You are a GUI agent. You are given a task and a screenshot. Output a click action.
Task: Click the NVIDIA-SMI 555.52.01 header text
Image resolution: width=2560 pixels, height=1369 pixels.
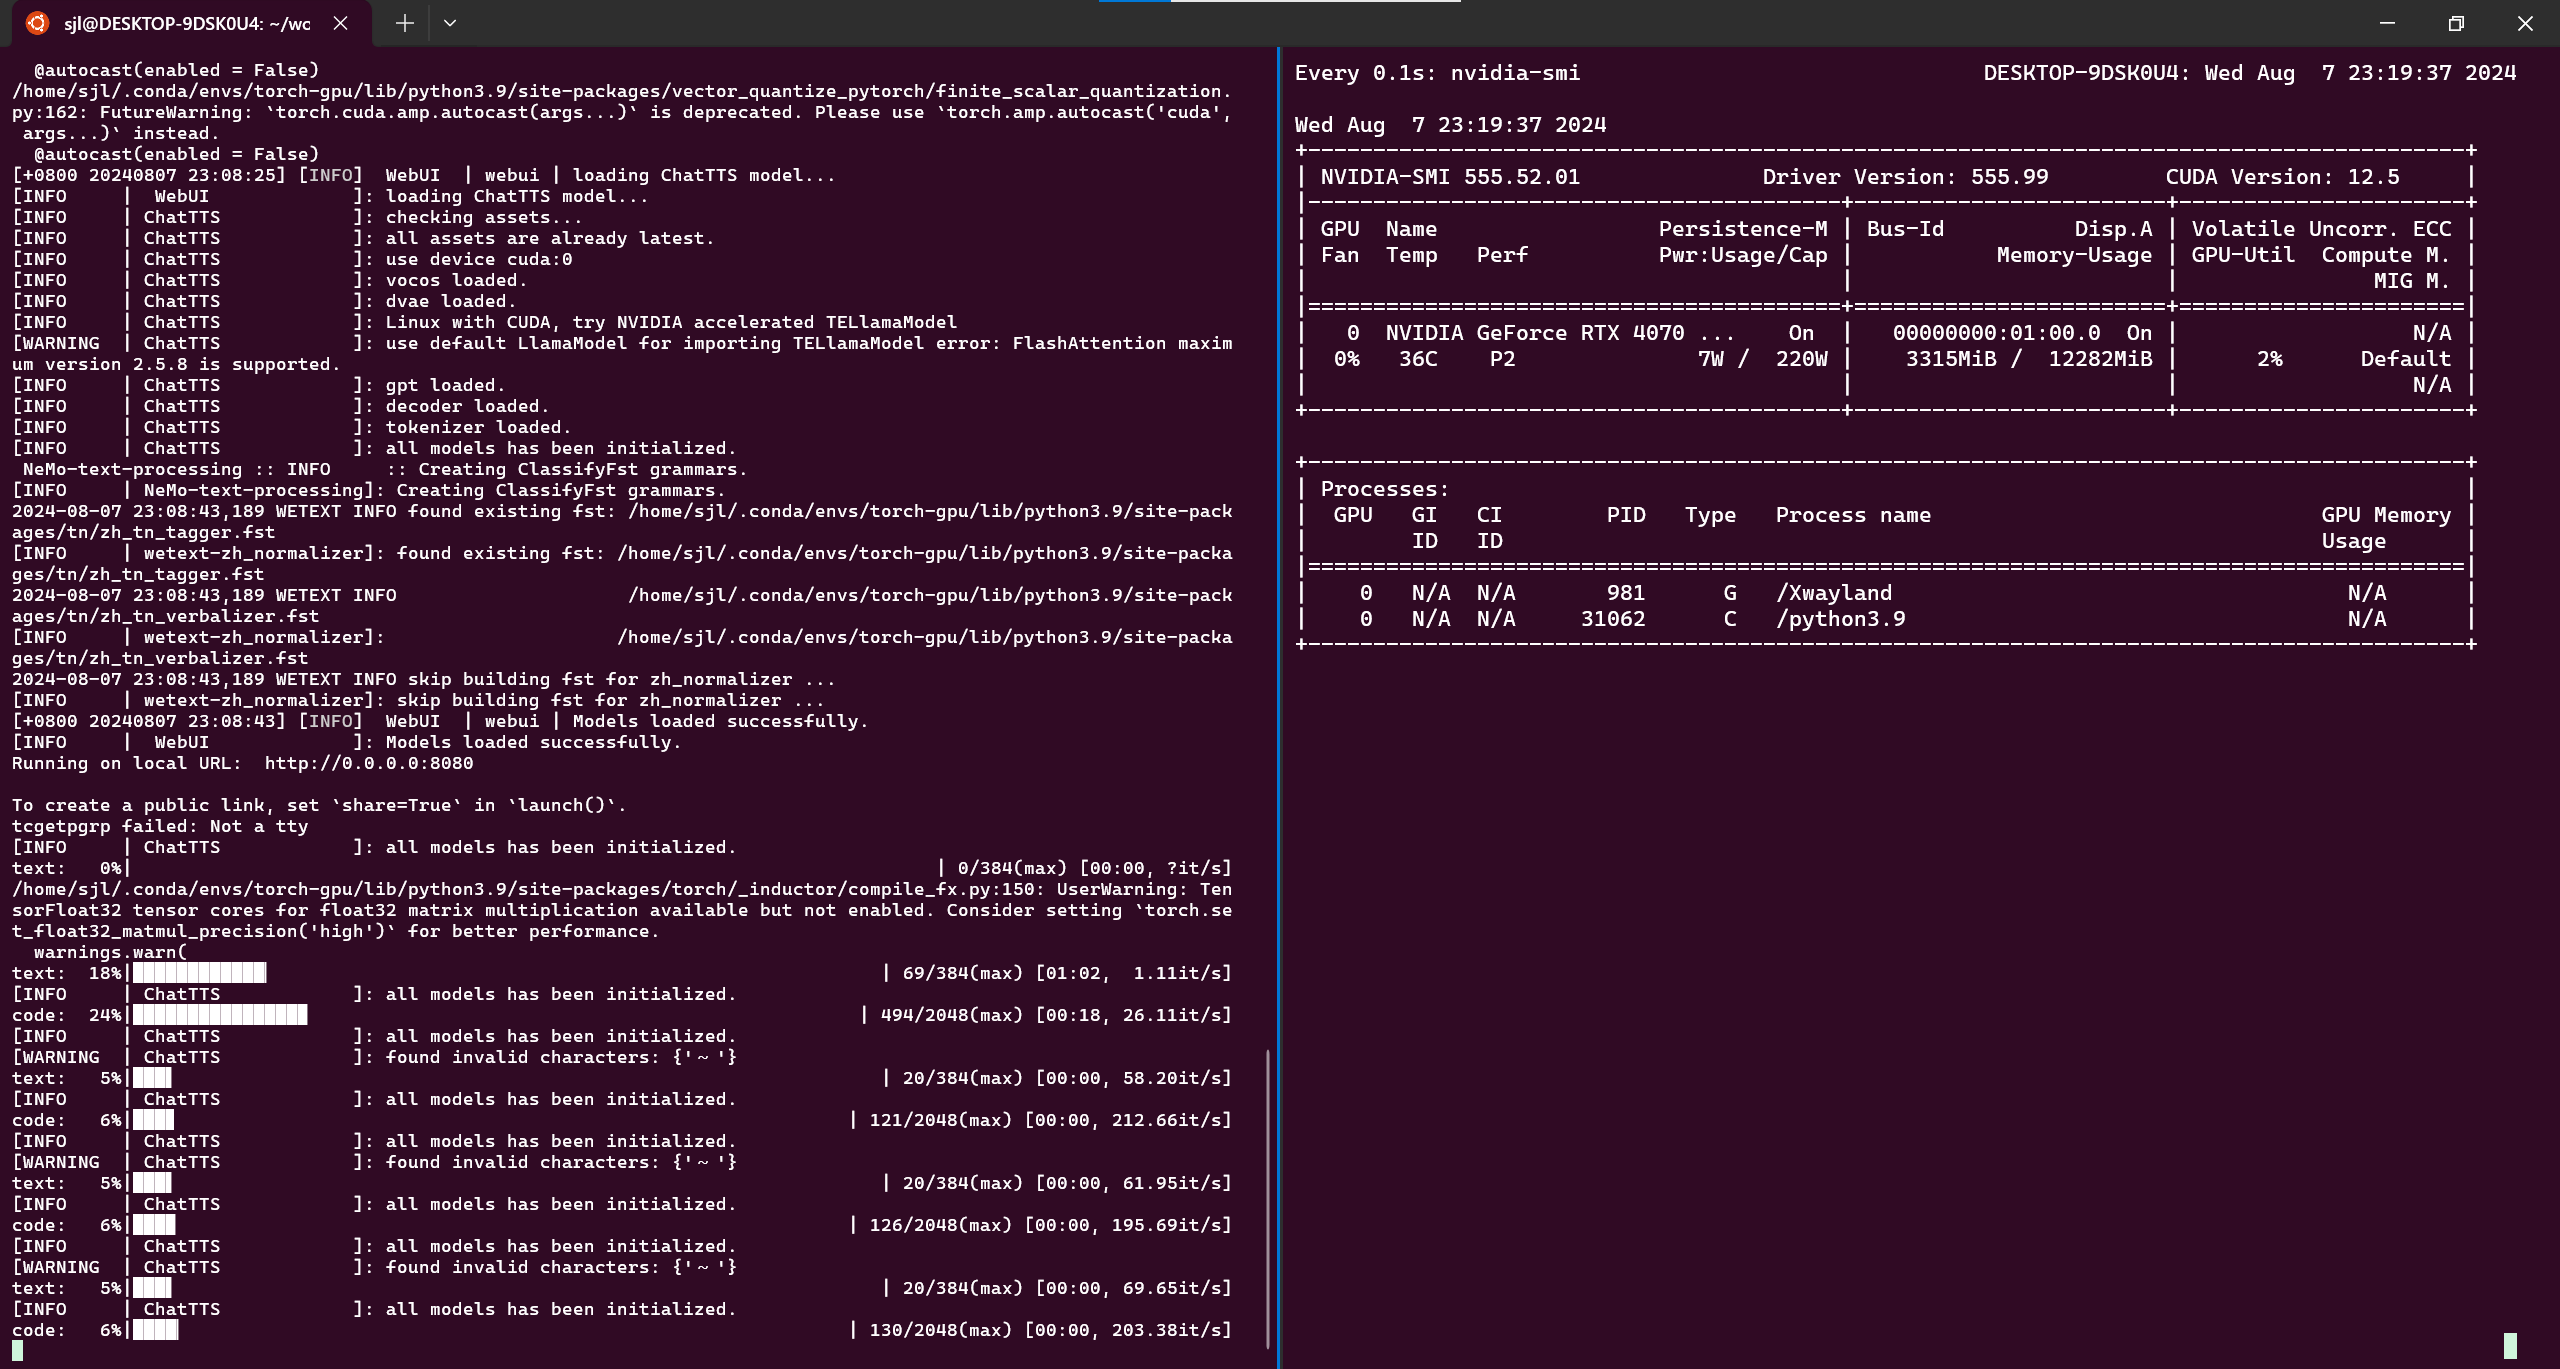point(1449,177)
